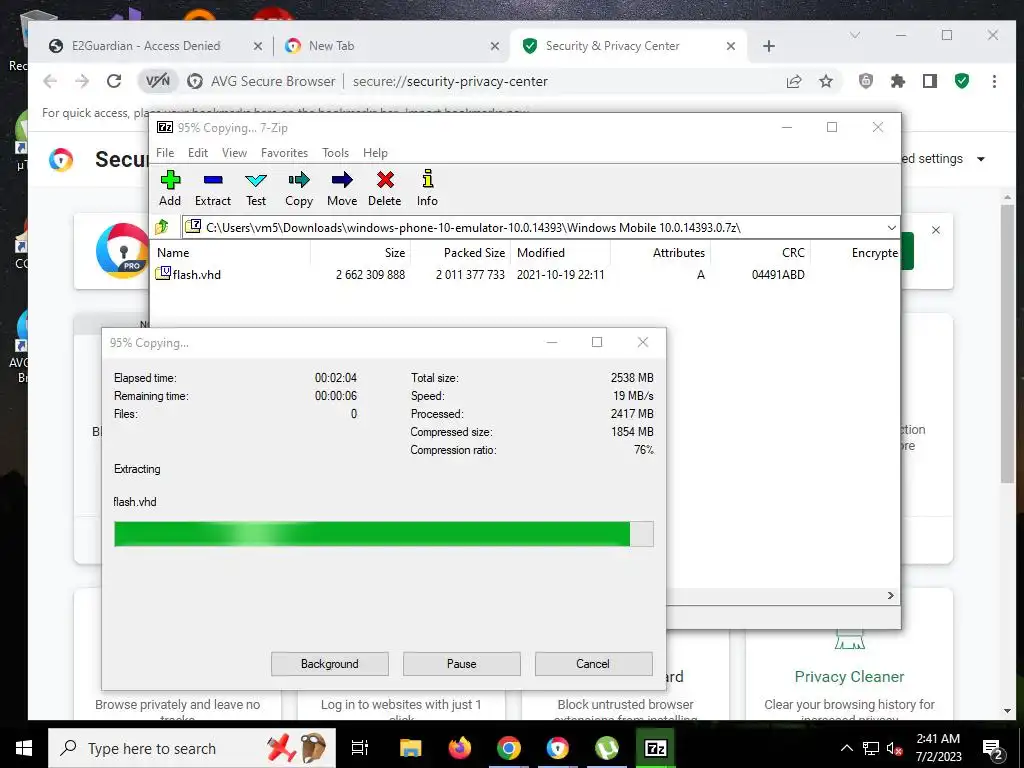
Task: Open a new browser tab
Action: point(769,46)
